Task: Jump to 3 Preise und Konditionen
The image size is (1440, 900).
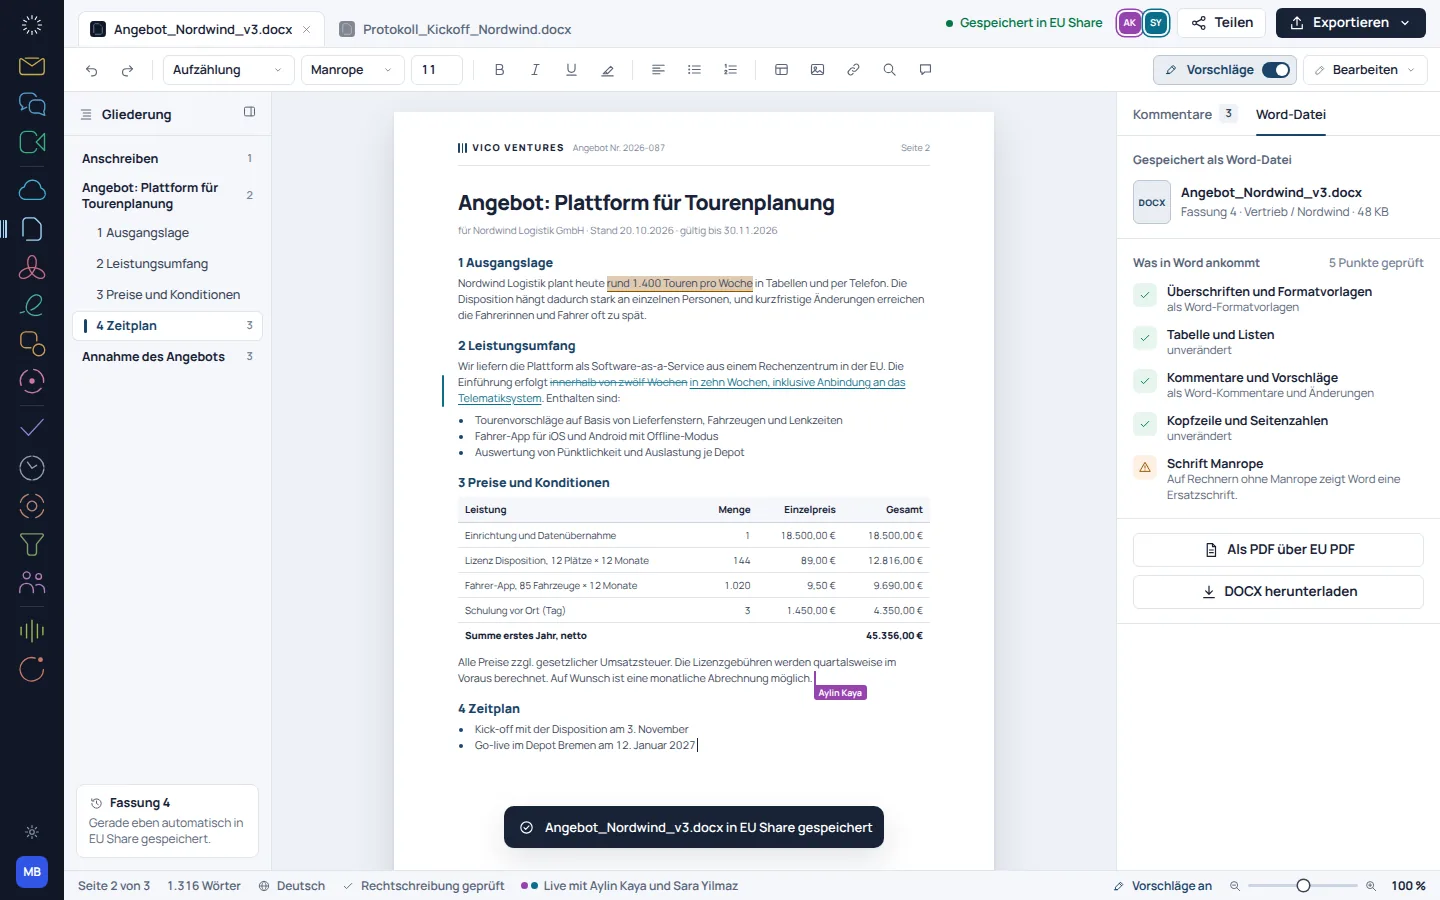Action: tap(168, 295)
